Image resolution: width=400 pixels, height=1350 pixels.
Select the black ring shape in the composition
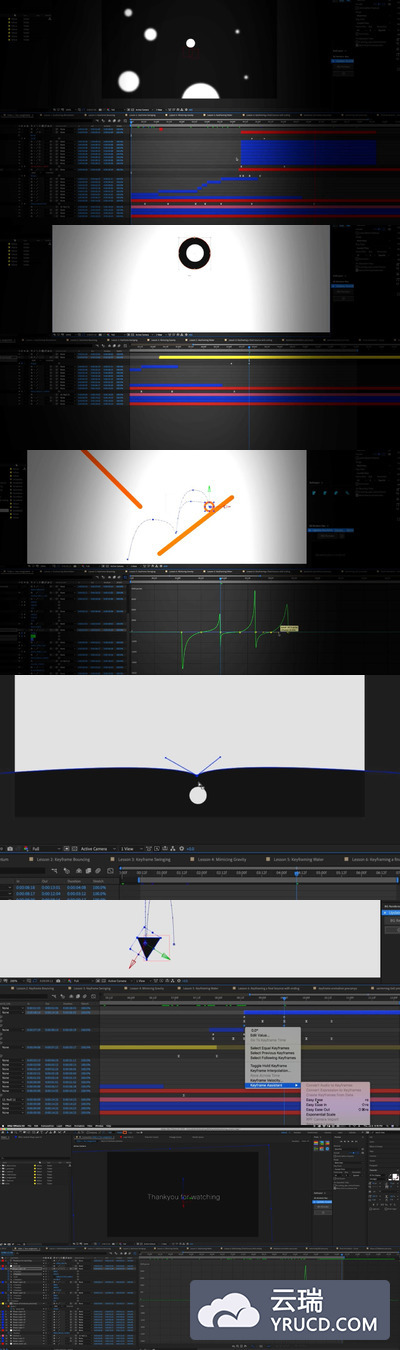pos(193,253)
